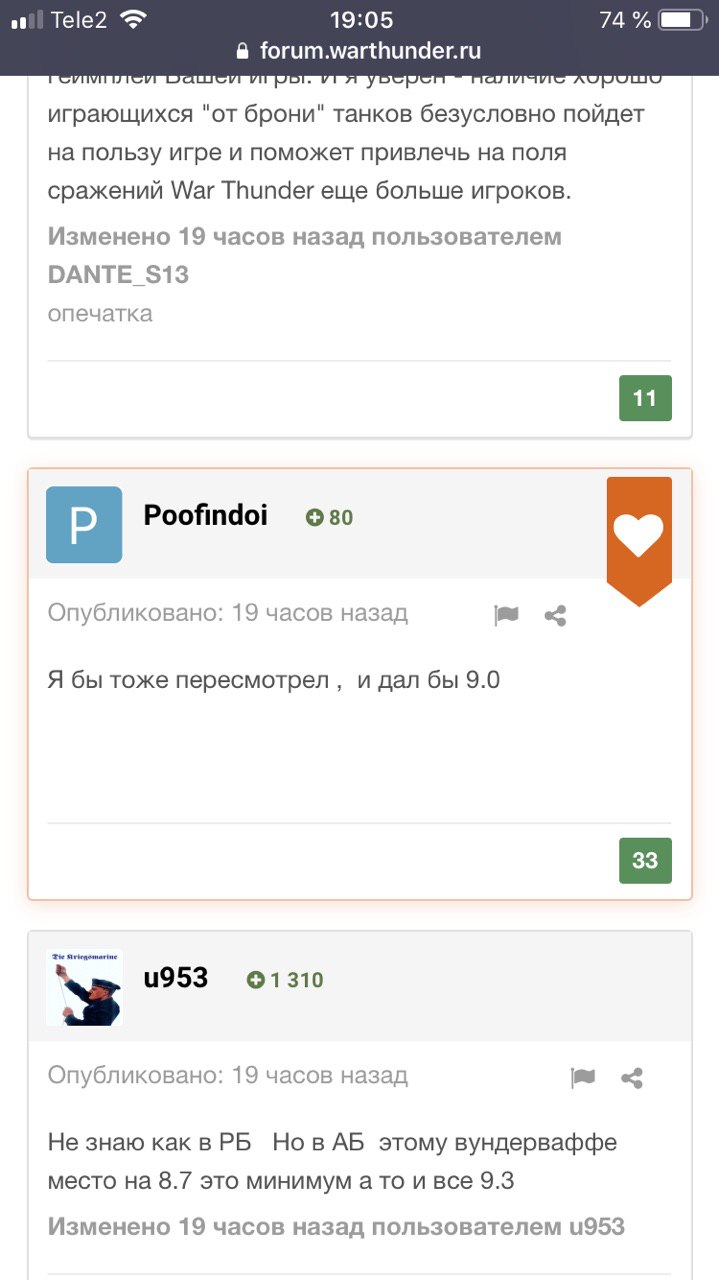The width and height of the screenshot is (719, 1280).
Task: Click the green 11 reactions count
Action: tap(645, 398)
